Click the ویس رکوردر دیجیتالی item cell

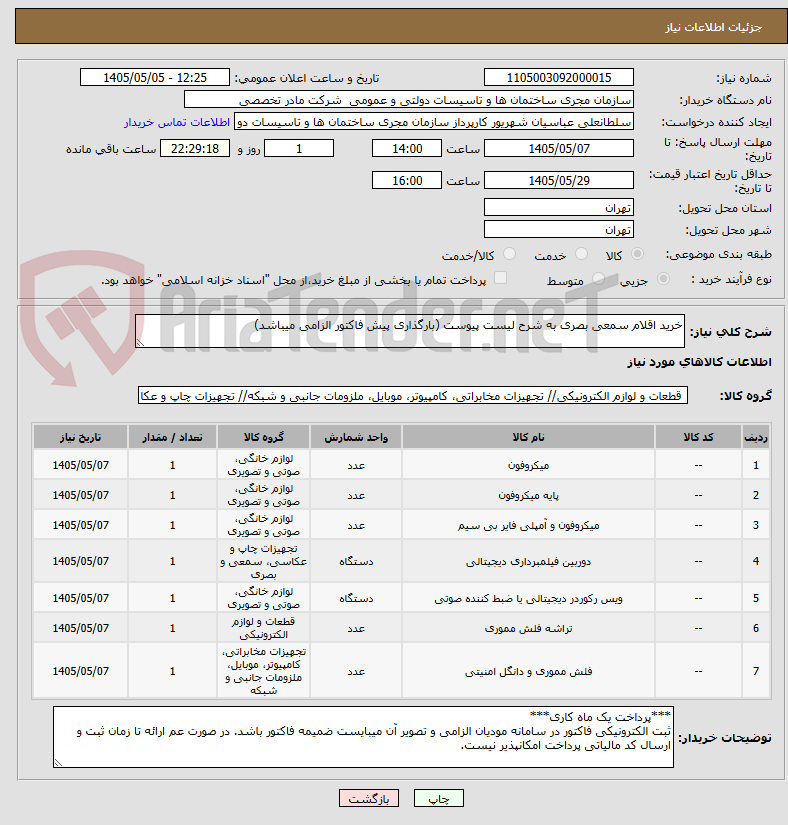[528, 598]
